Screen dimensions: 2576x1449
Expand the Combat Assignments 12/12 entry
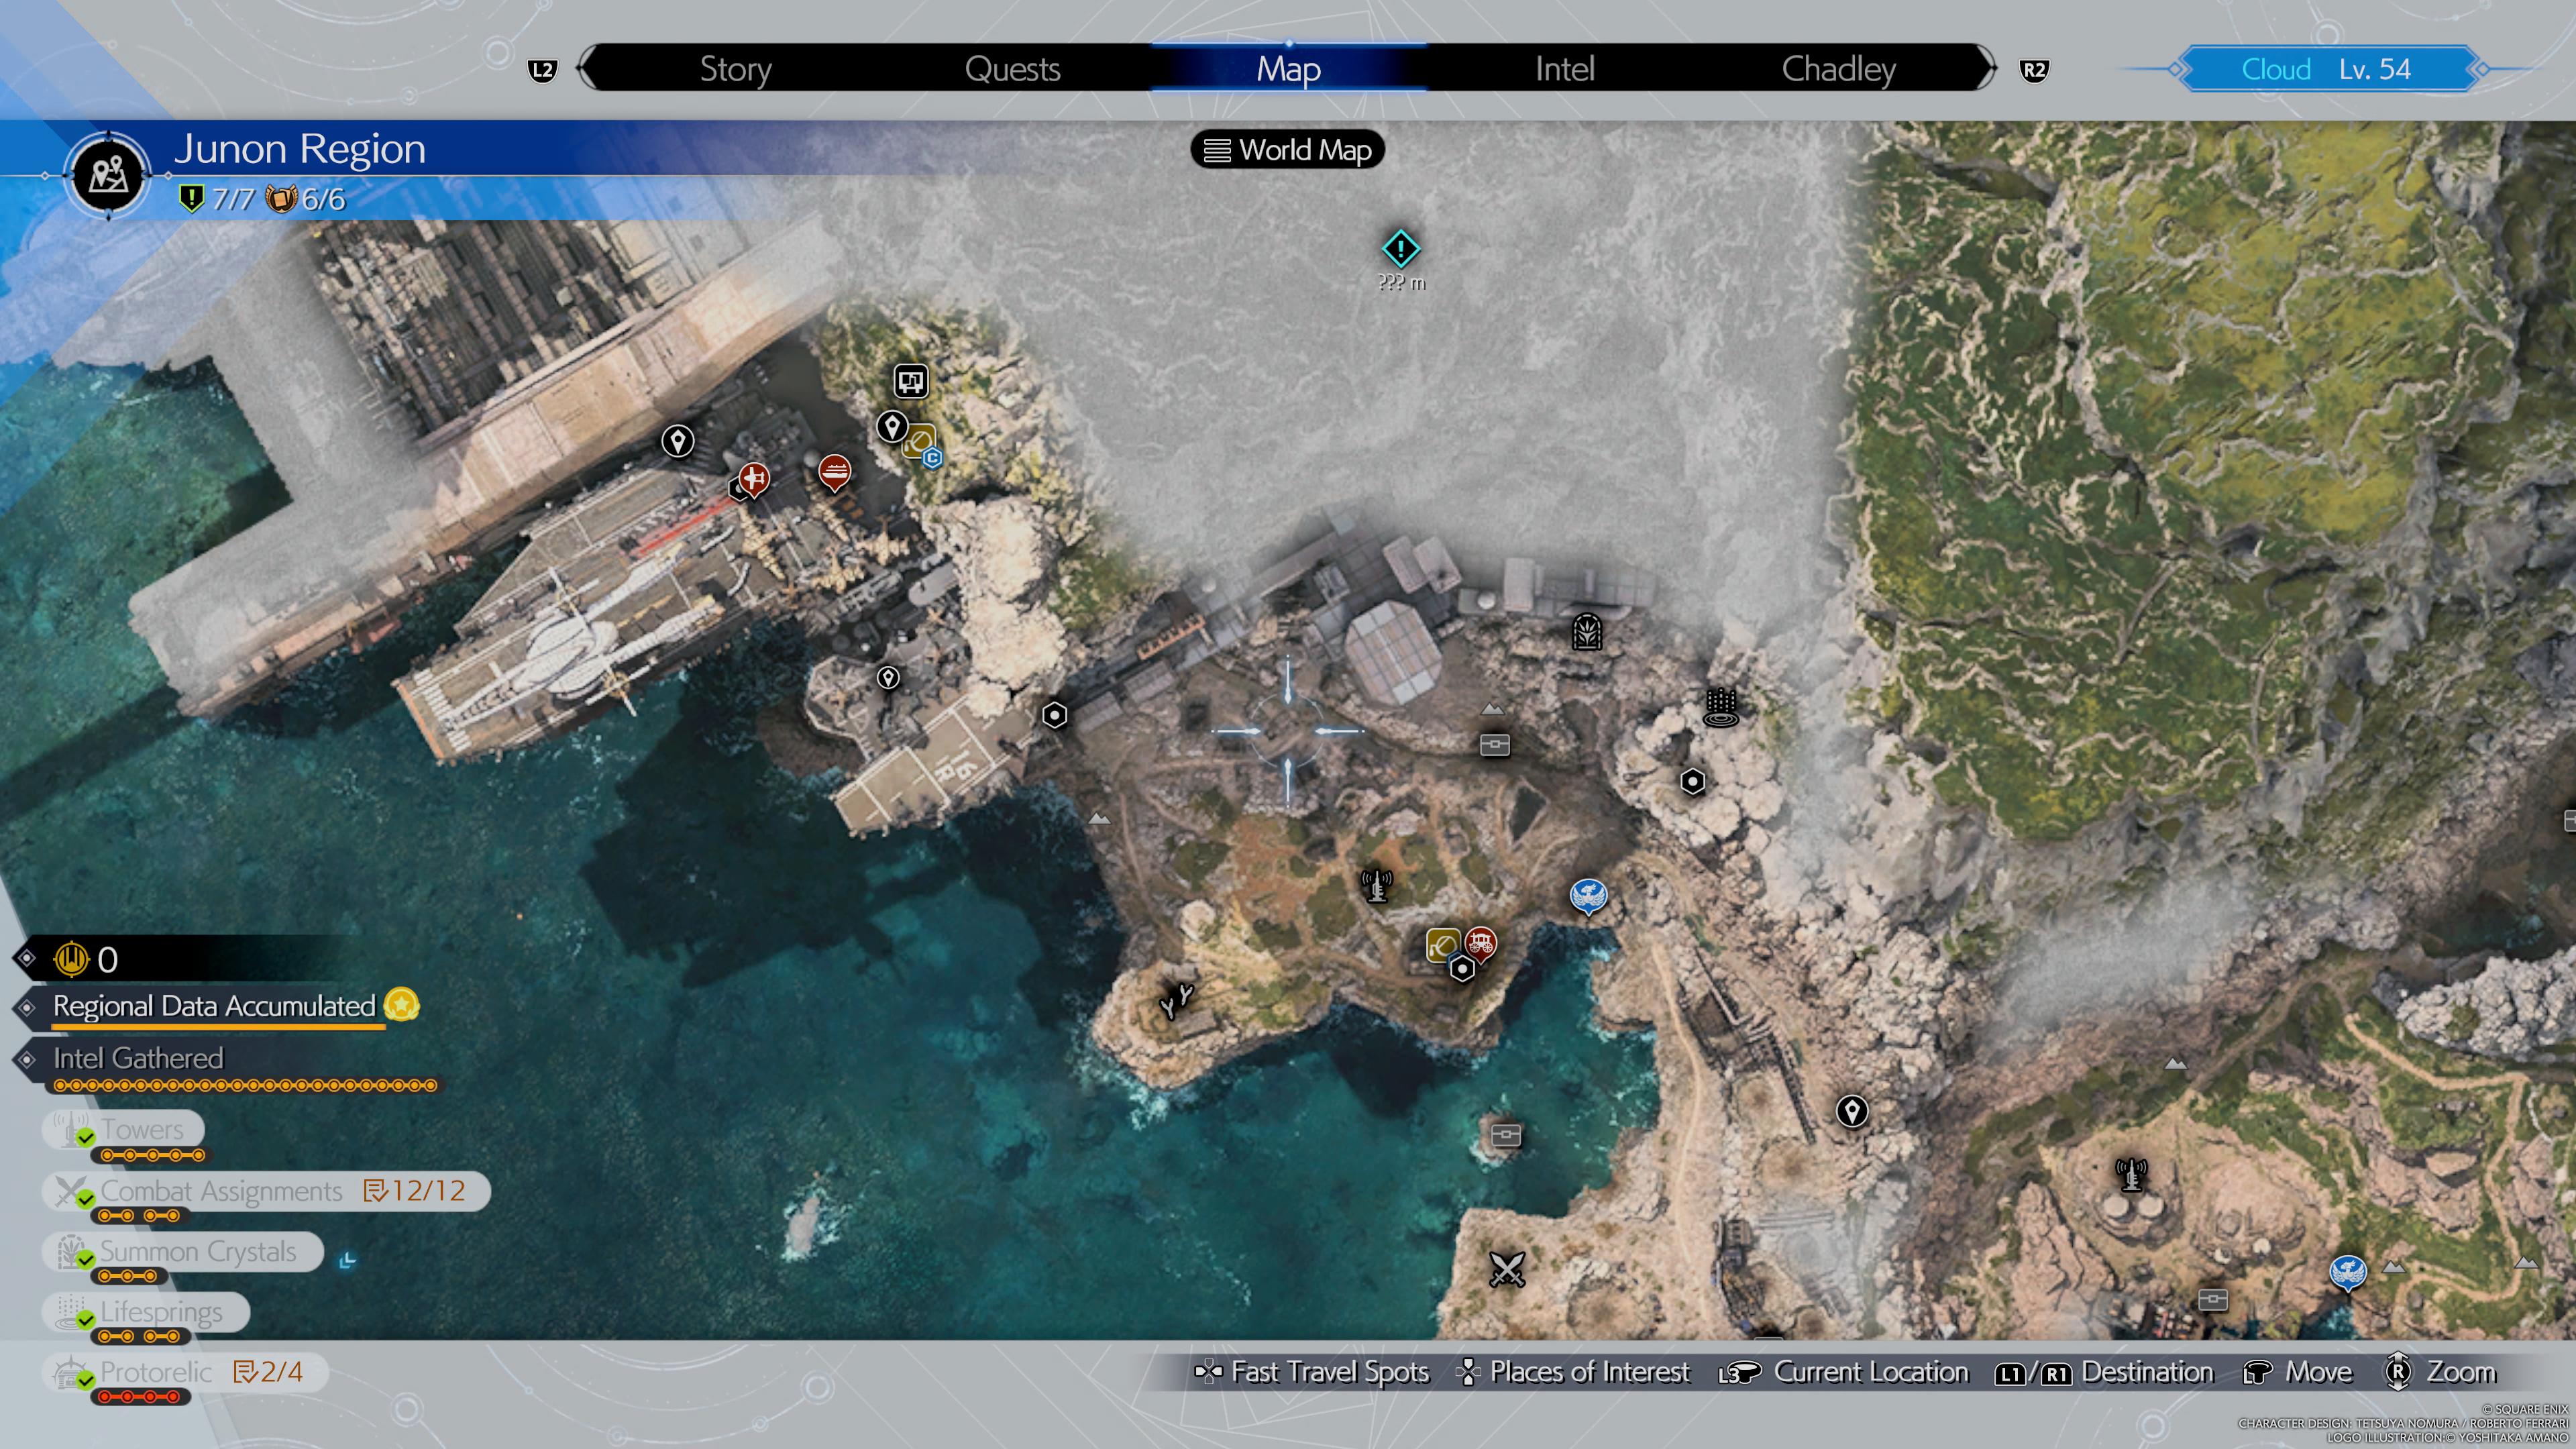tap(266, 1191)
